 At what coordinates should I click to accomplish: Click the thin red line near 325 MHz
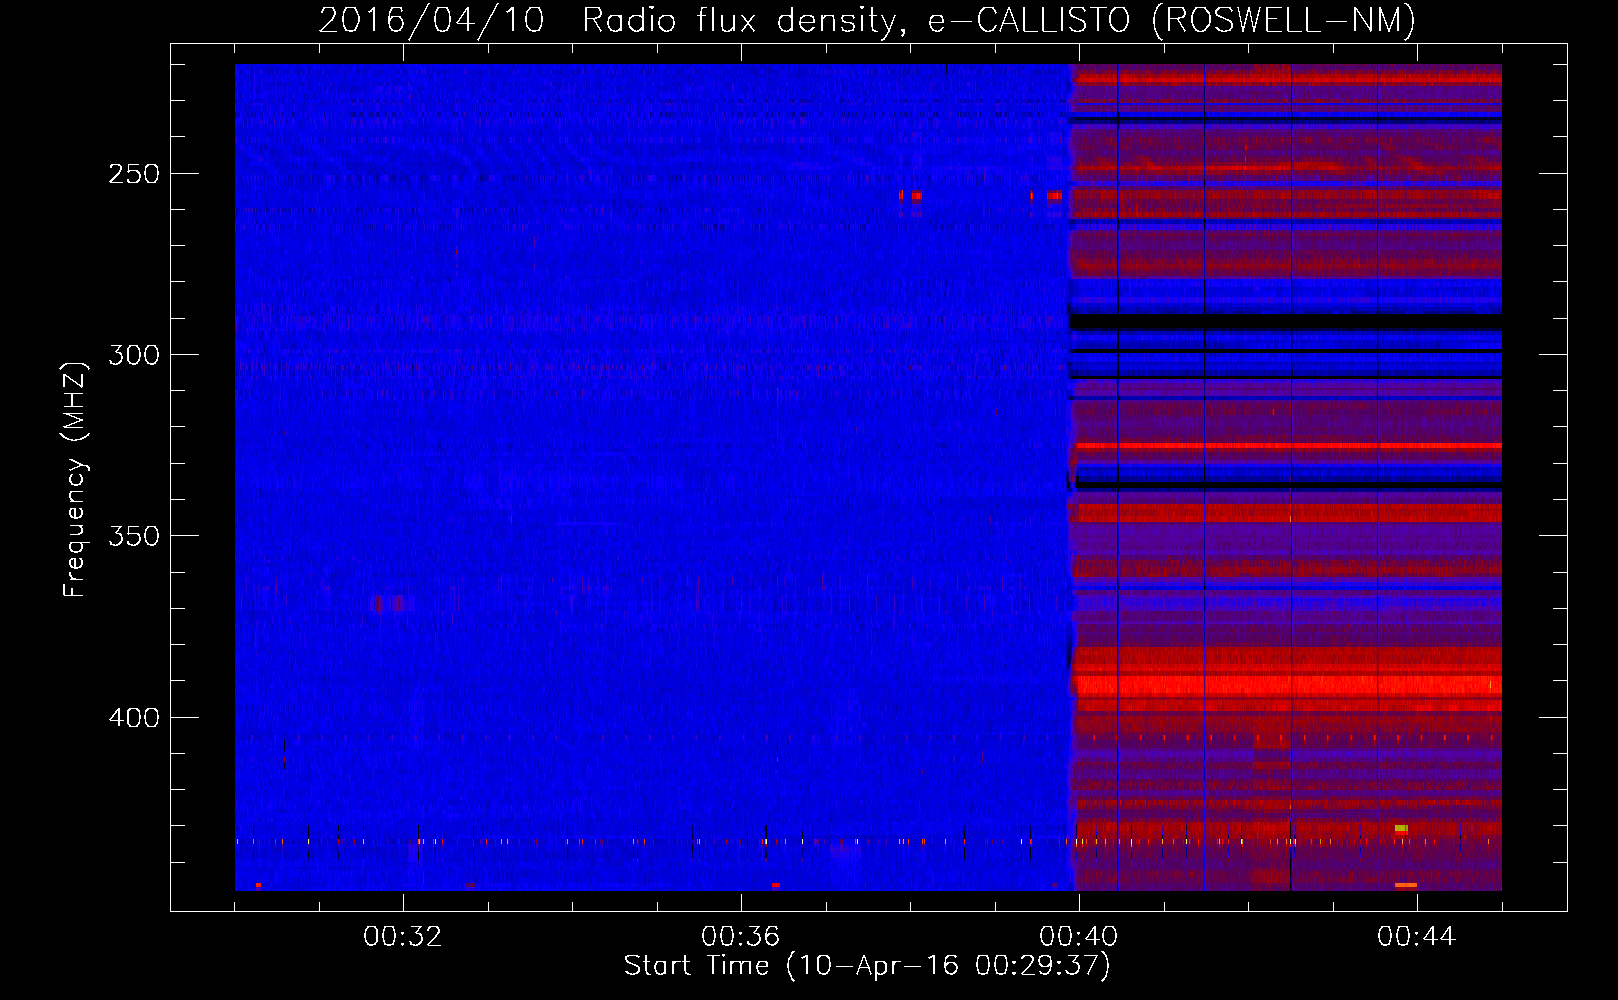coord(1288,445)
